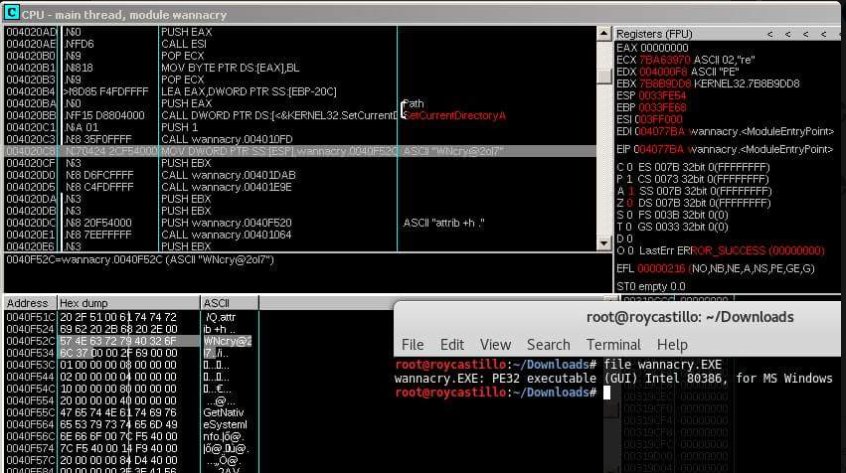Image resolution: width=846 pixels, height=473 pixels.
Task: Click the Hex dump column header
Action: pyautogui.click(x=128, y=303)
